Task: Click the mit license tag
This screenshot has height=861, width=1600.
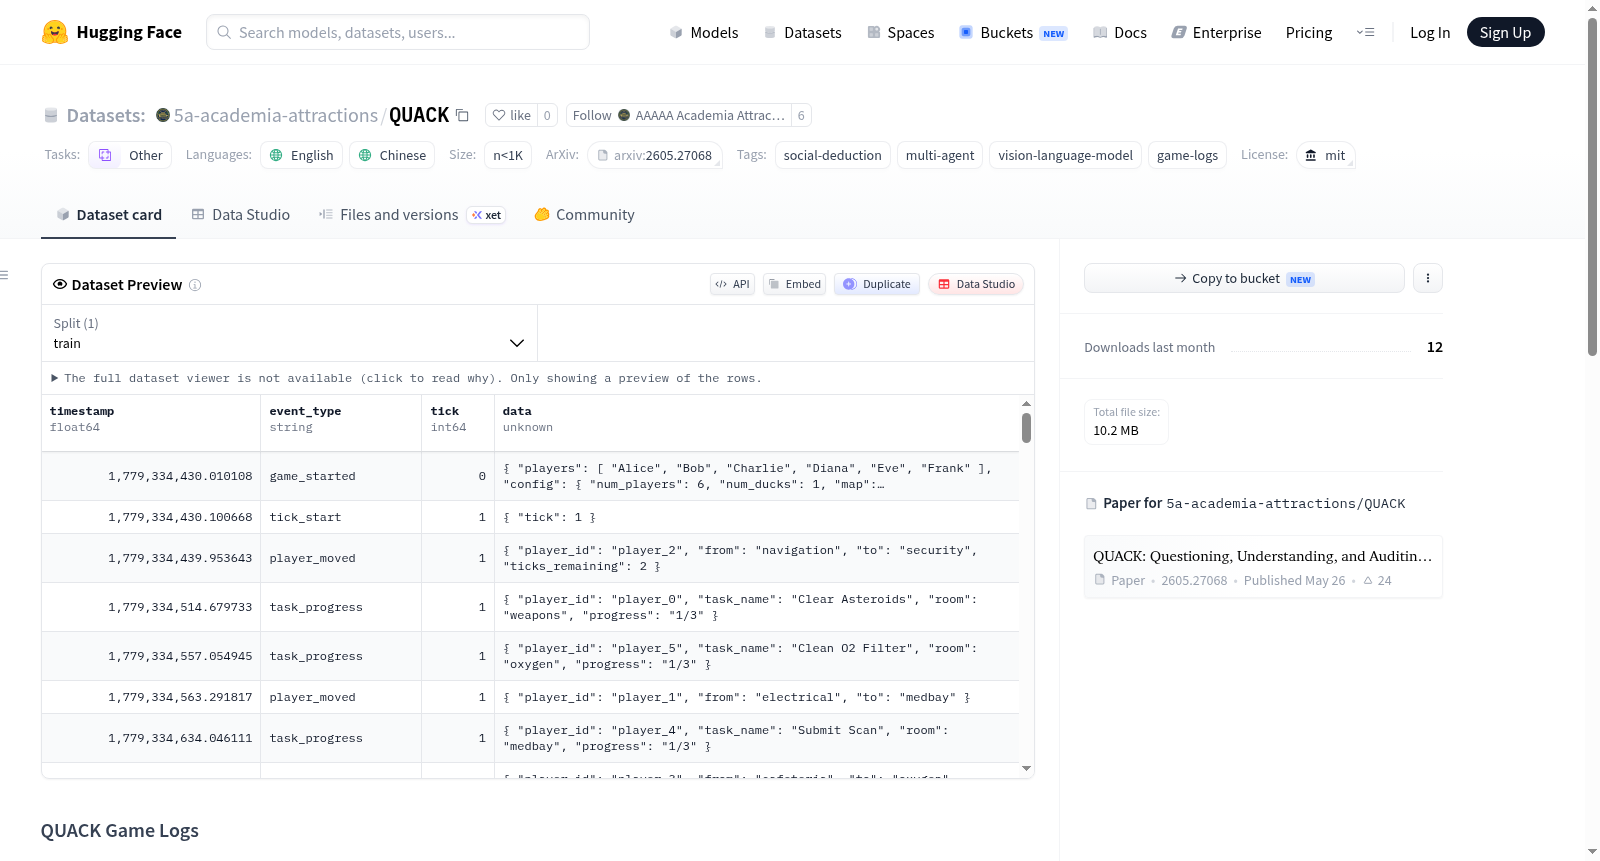Action: [x=1326, y=155]
